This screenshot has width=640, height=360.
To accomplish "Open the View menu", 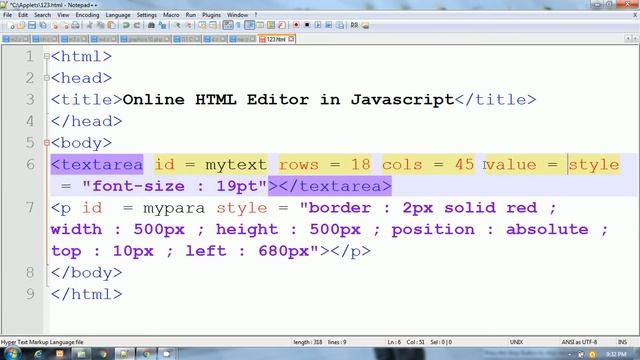I will point(63,15).
